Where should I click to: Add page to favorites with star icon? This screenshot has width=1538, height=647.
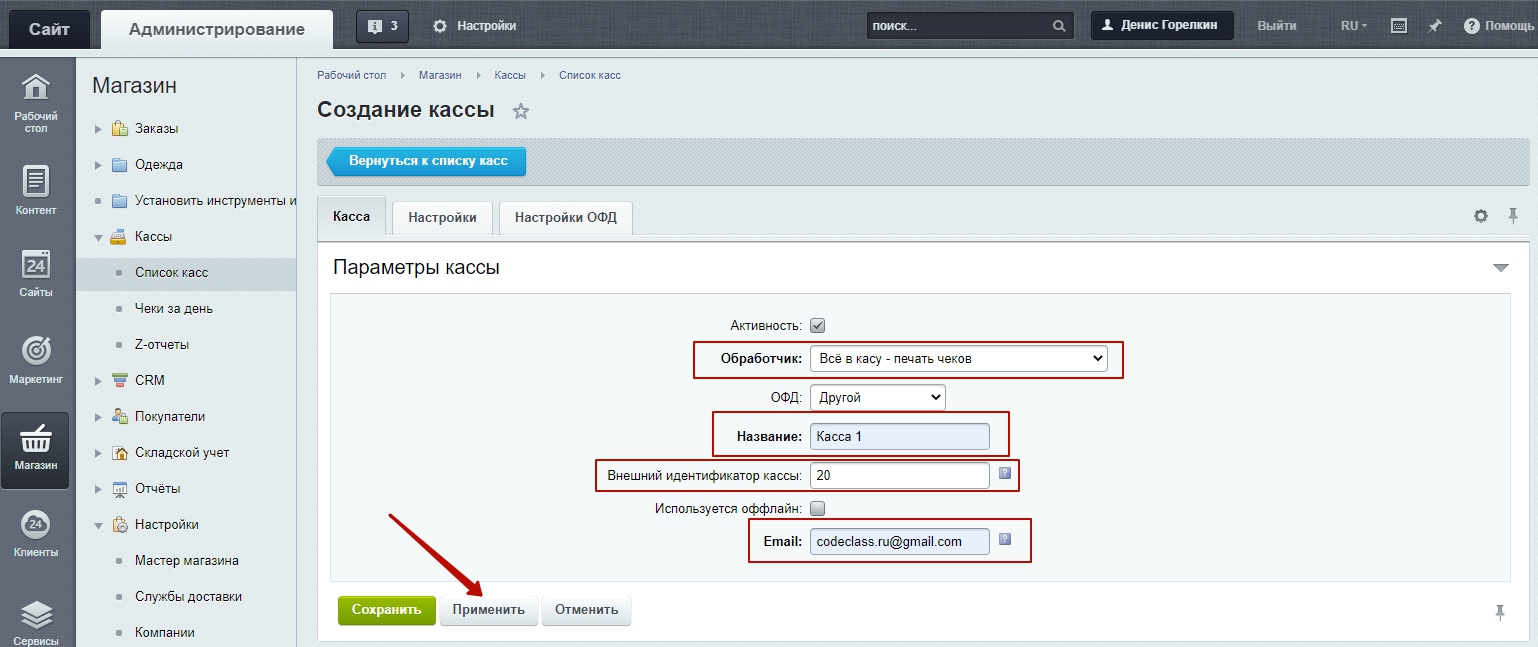[x=520, y=111]
